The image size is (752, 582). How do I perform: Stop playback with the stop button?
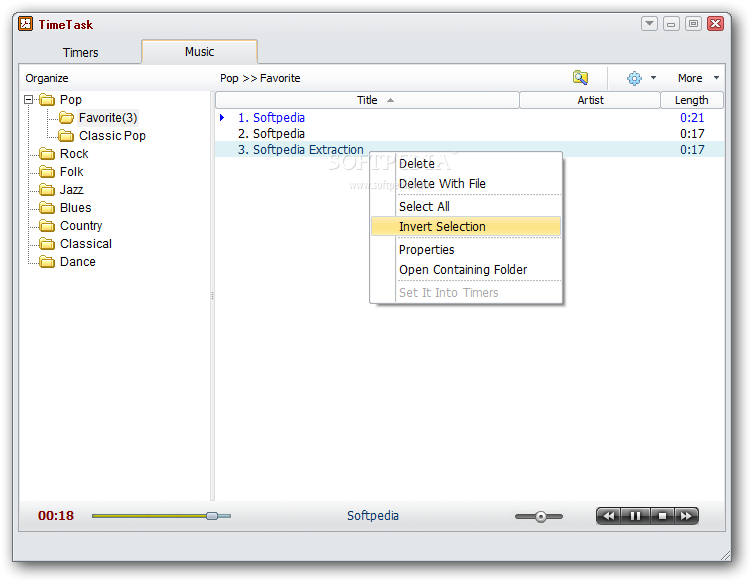click(x=662, y=516)
